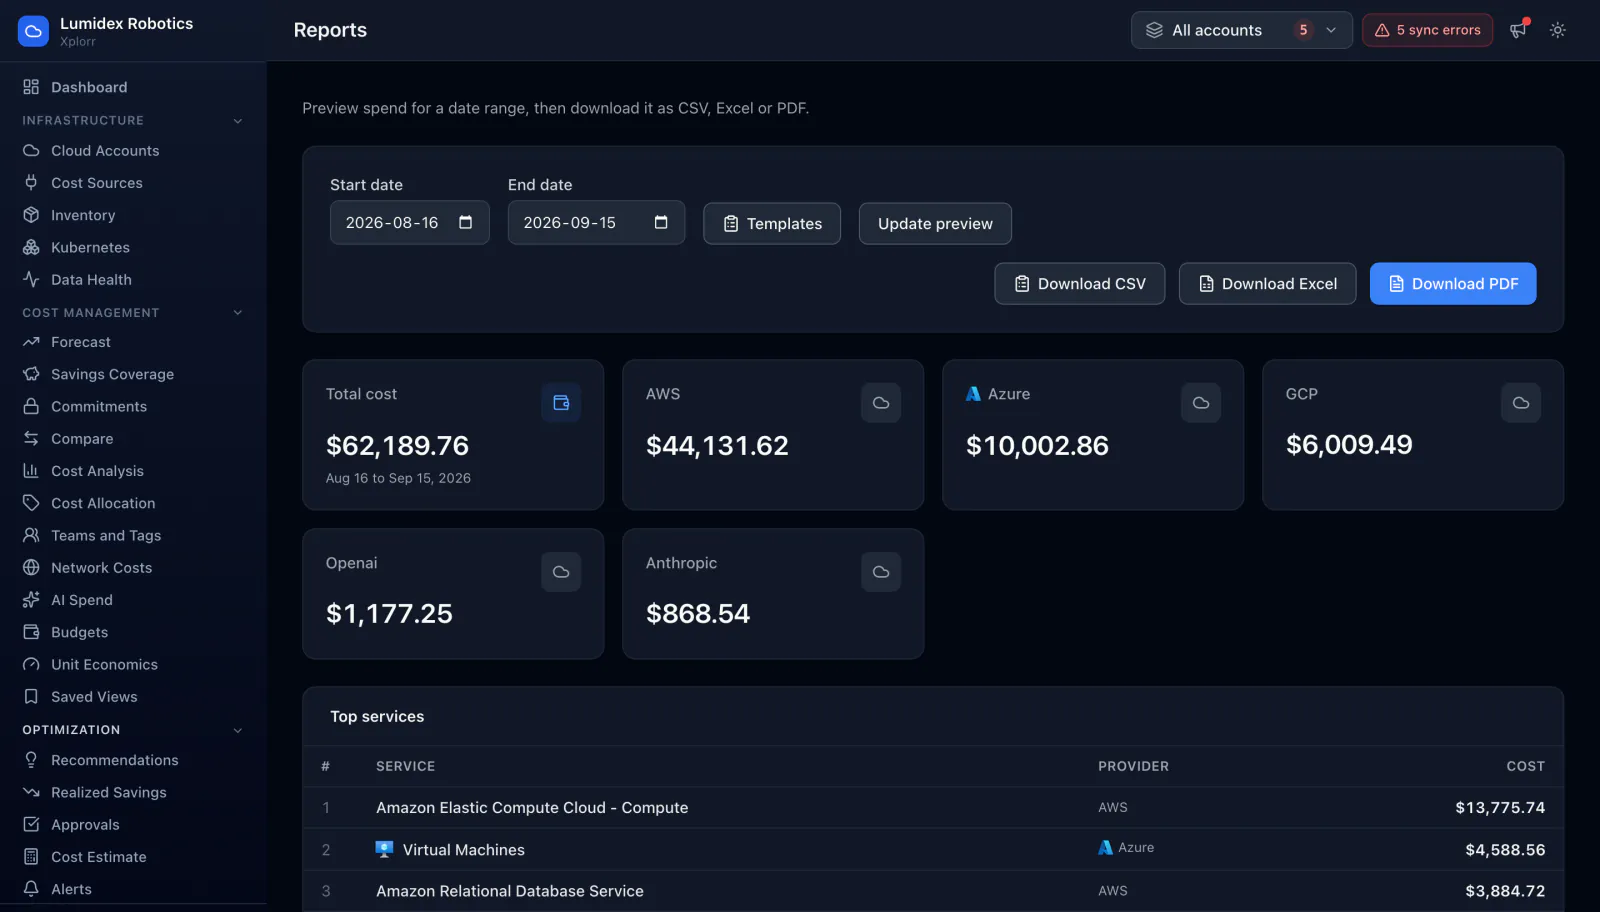Image resolution: width=1600 pixels, height=912 pixels.
Task: Click the COST column header
Action: tap(1526, 766)
